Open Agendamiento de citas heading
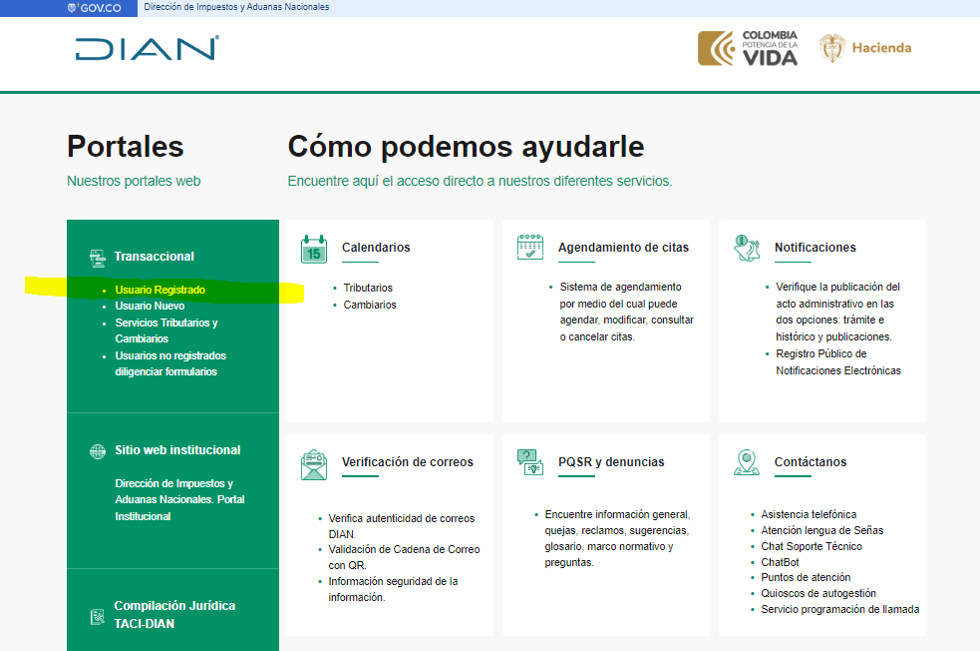980x651 pixels. (x=624, y=247)
